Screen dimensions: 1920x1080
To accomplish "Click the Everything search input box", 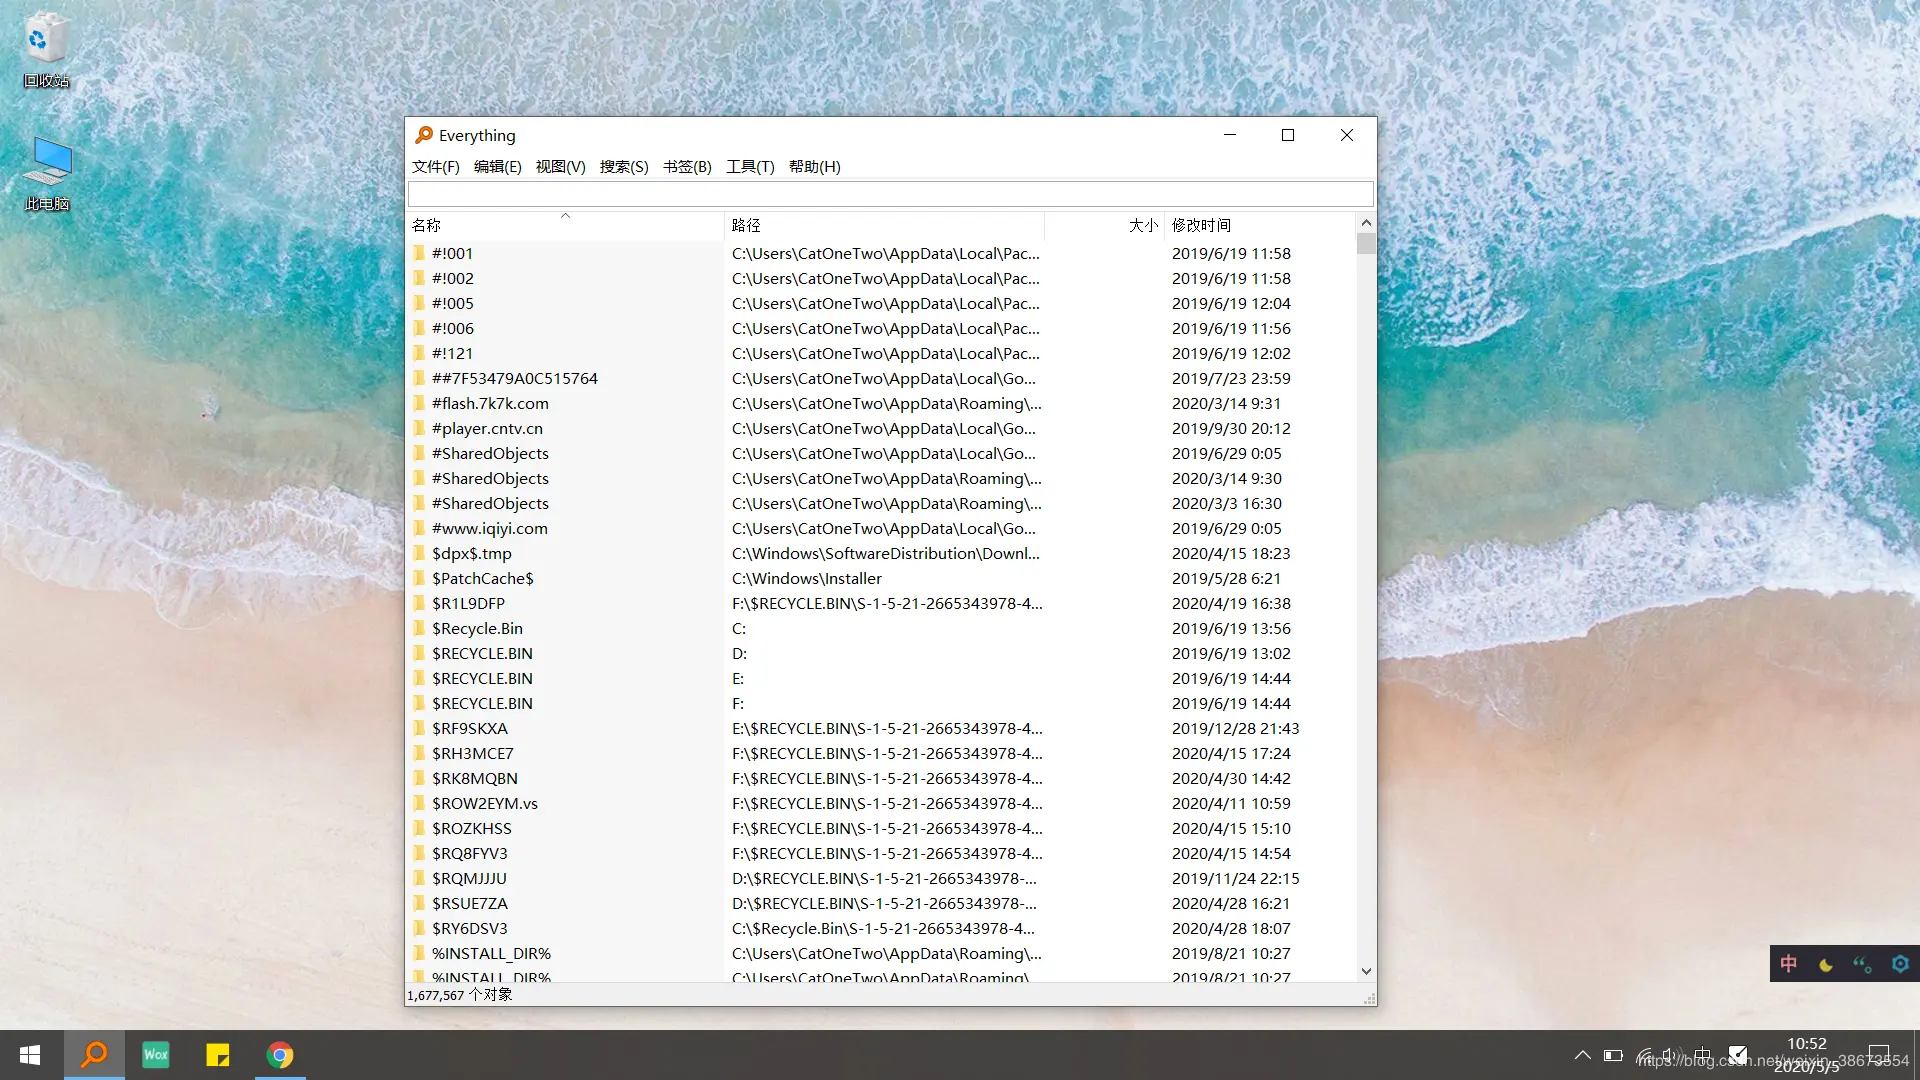I will pos(890,194).
